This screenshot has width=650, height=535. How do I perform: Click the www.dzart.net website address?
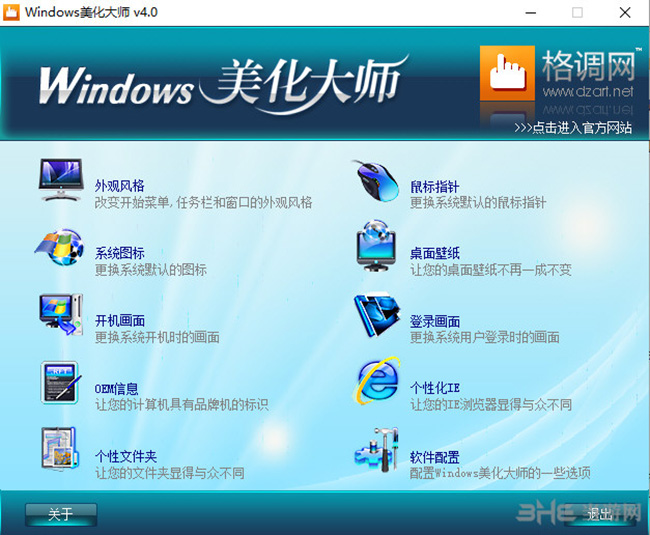point(588,91)
